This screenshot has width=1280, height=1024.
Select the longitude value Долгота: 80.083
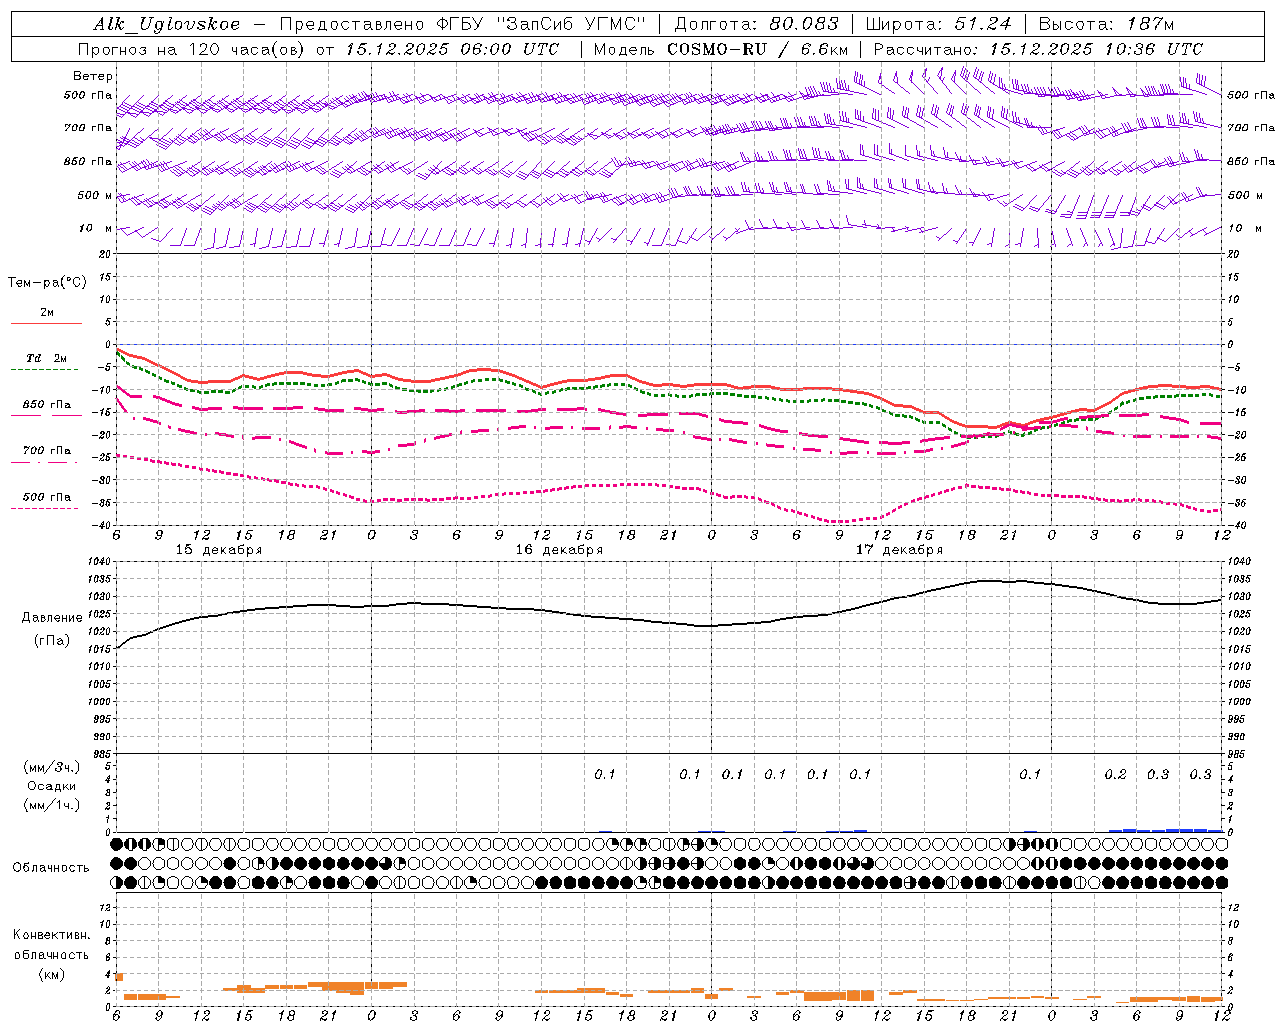click(x=757, y=25)
